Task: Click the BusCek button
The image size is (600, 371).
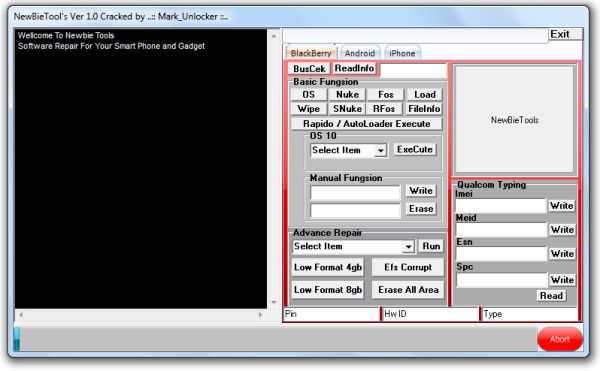Action: click(x=309, y=68)
